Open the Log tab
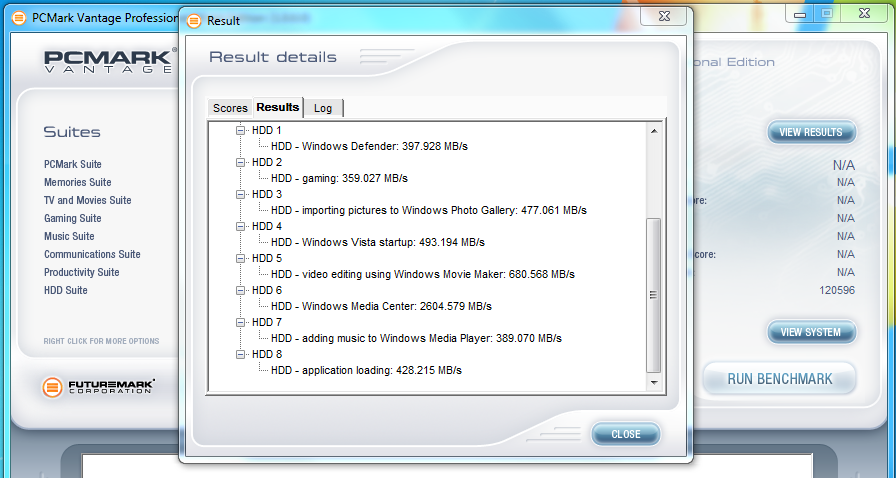The width and height of the screenshot is (896, 478). 323,108
